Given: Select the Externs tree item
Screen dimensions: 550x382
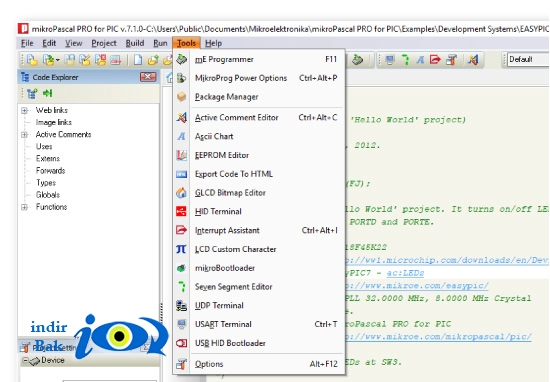Looking at the screenshot, I should click(48, 159).
